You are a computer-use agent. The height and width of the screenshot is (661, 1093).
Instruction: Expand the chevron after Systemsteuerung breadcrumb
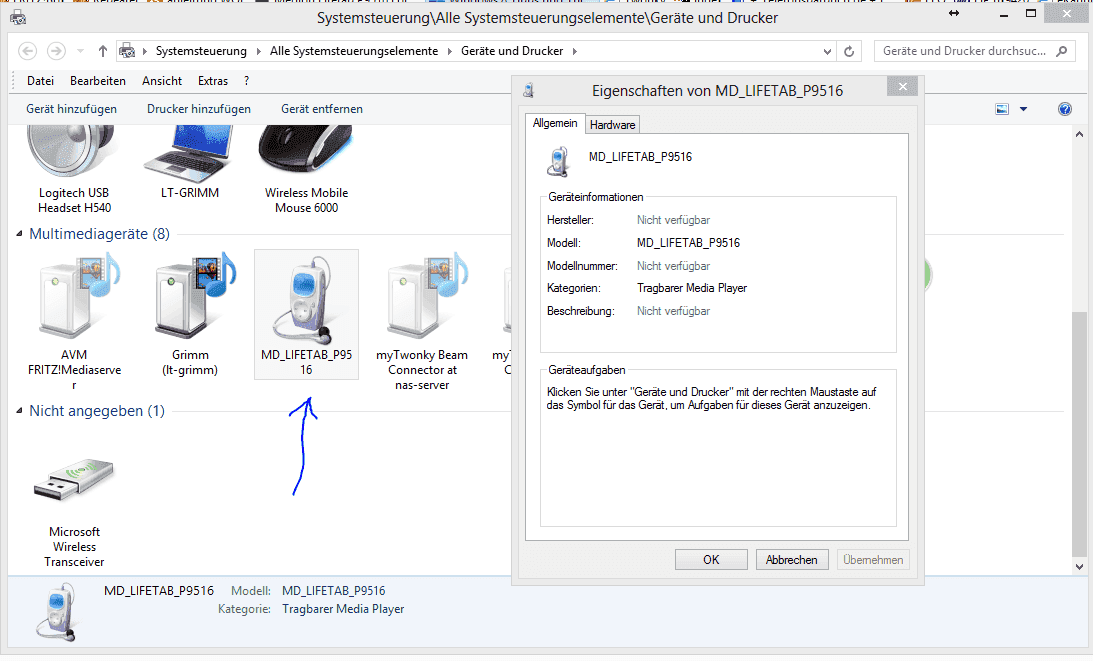(259, 51)
